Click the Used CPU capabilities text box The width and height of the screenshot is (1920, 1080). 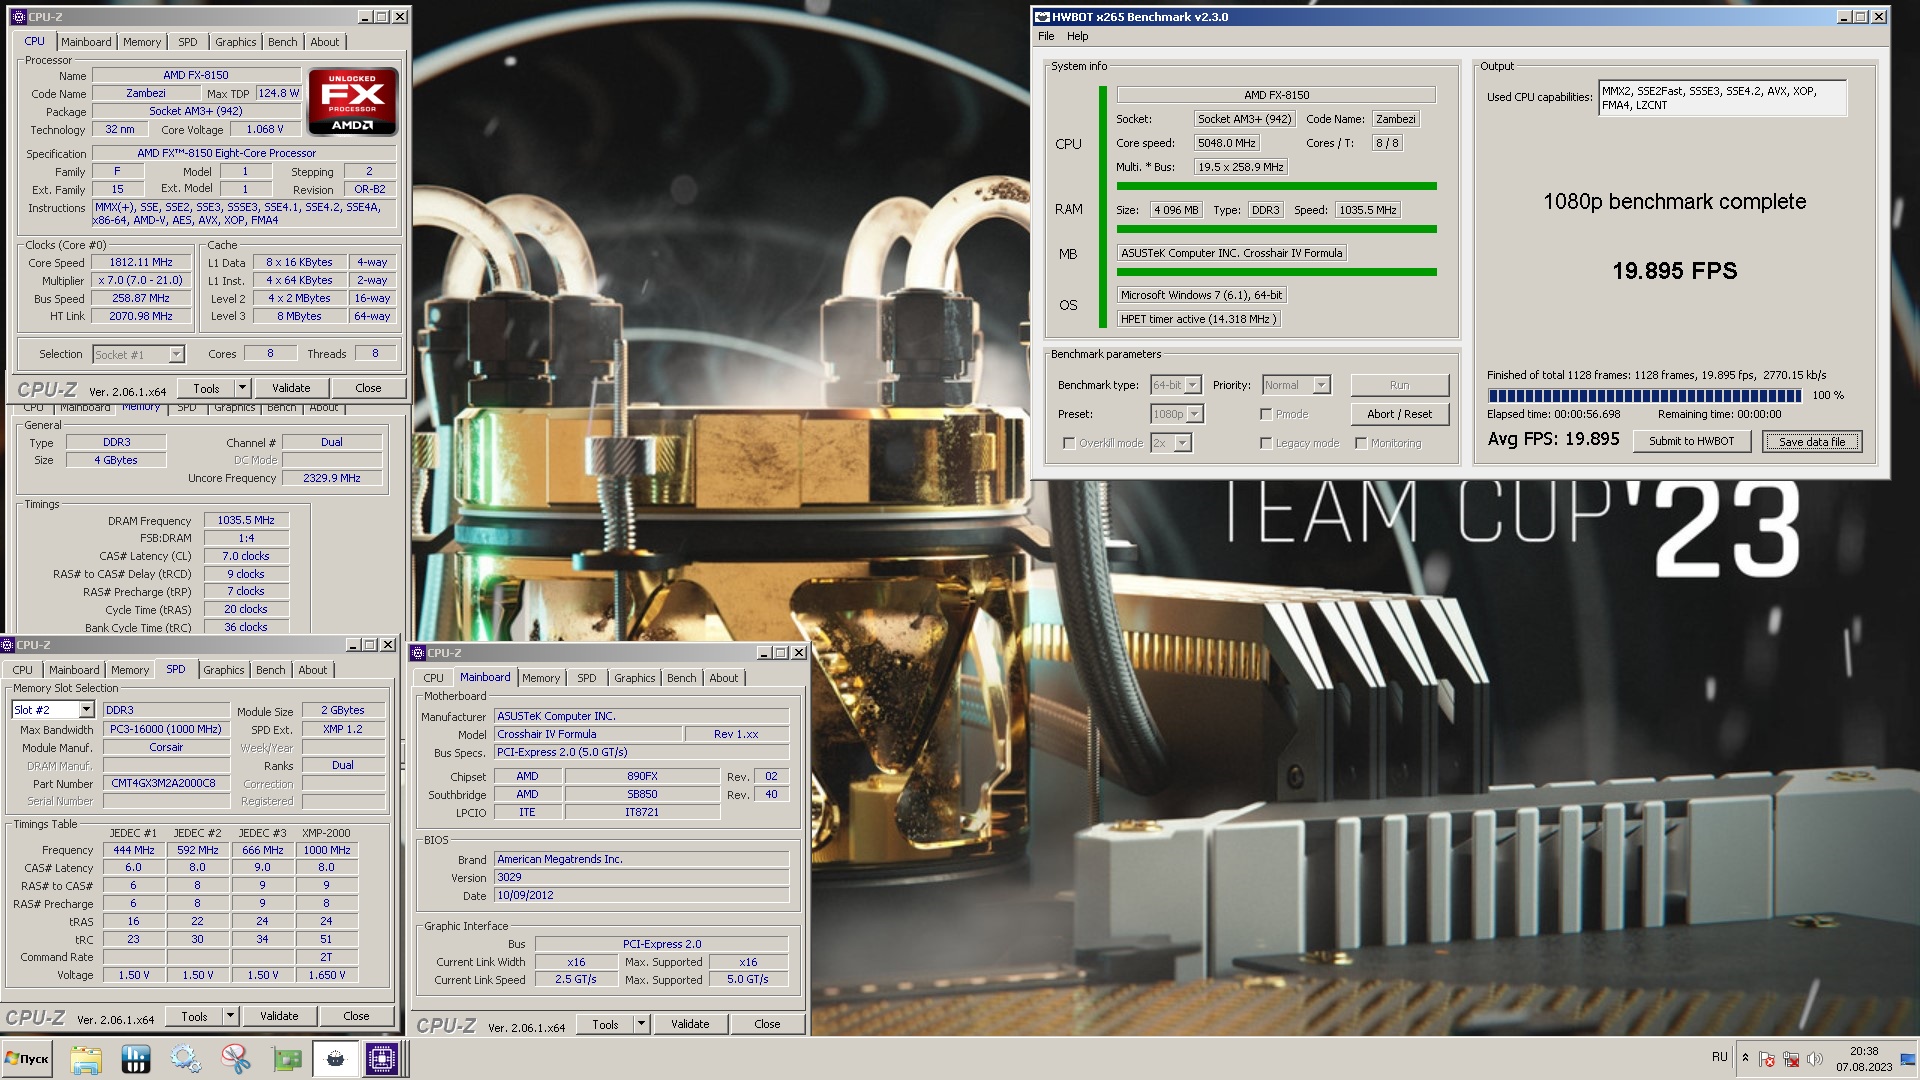pyautogui.click(x=1722, y=98)
